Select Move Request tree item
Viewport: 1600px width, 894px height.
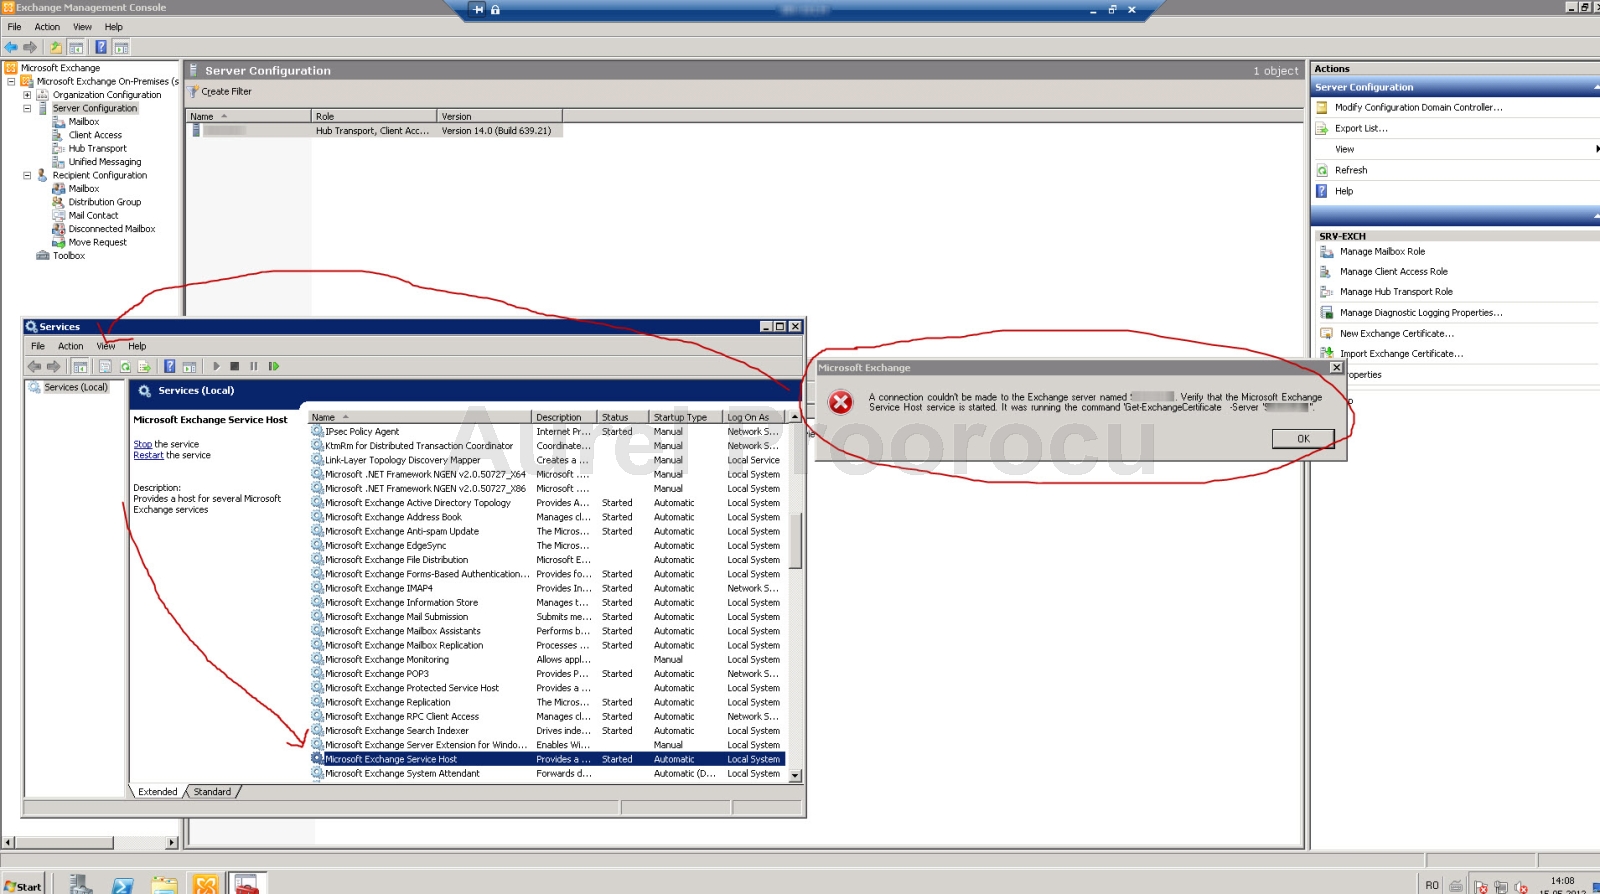tap(97, 242)
